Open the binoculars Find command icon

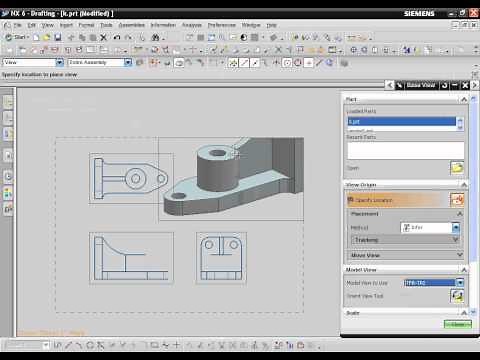tap(155, 38)
